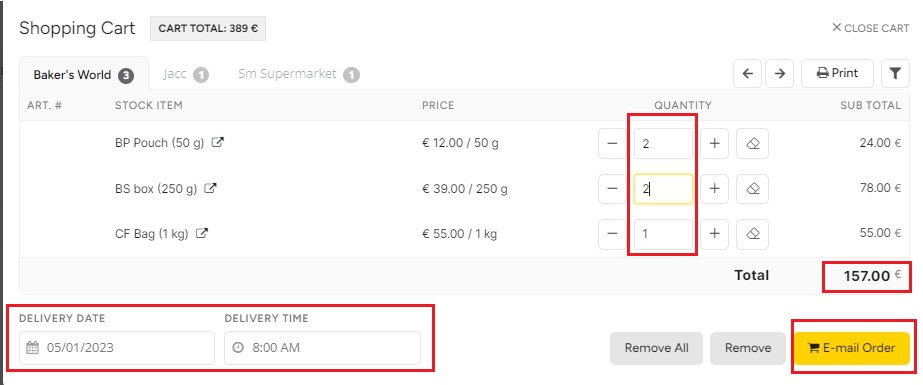The width and height of the screenshot is (923, 385).
Task: Go to next cart with right arrow
Action: (x=779, y=74)
